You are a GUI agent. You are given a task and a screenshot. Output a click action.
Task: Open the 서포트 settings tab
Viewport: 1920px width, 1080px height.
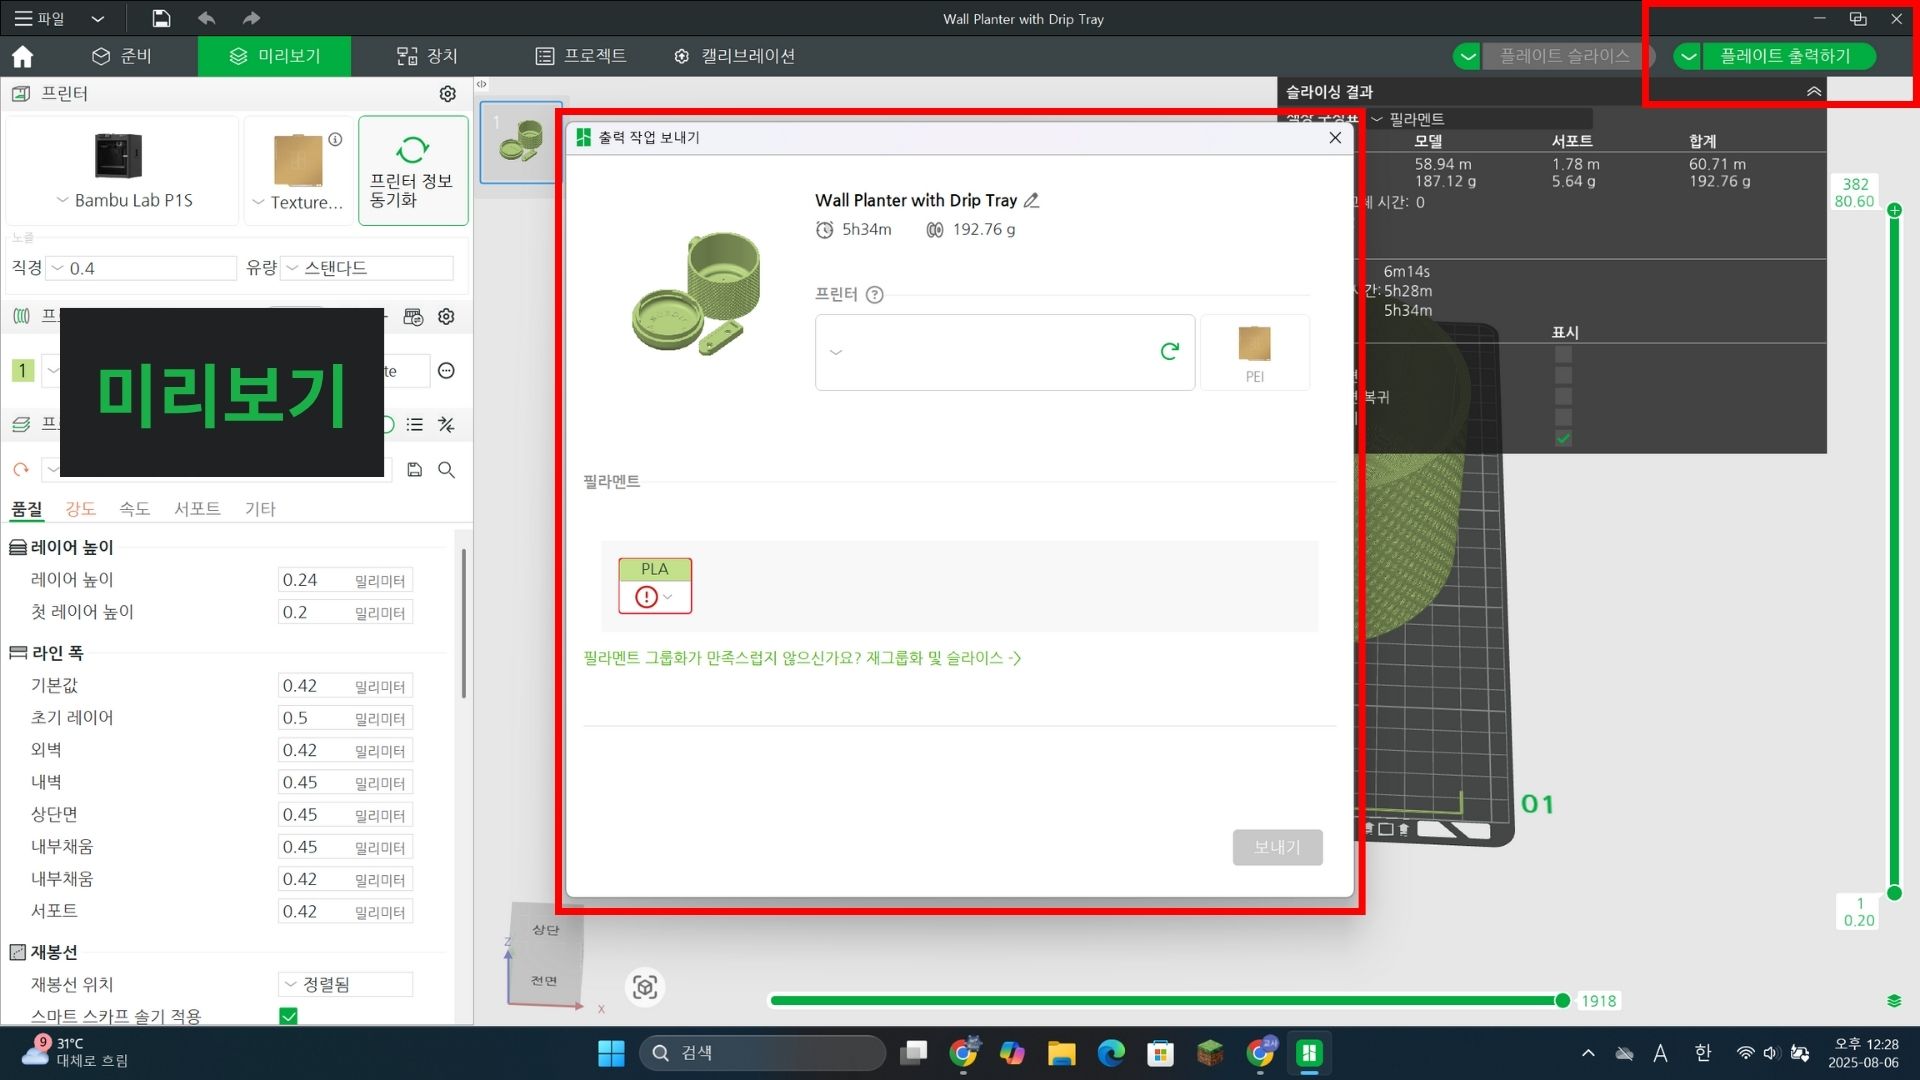pyautogui.click(x=197, y=509)
